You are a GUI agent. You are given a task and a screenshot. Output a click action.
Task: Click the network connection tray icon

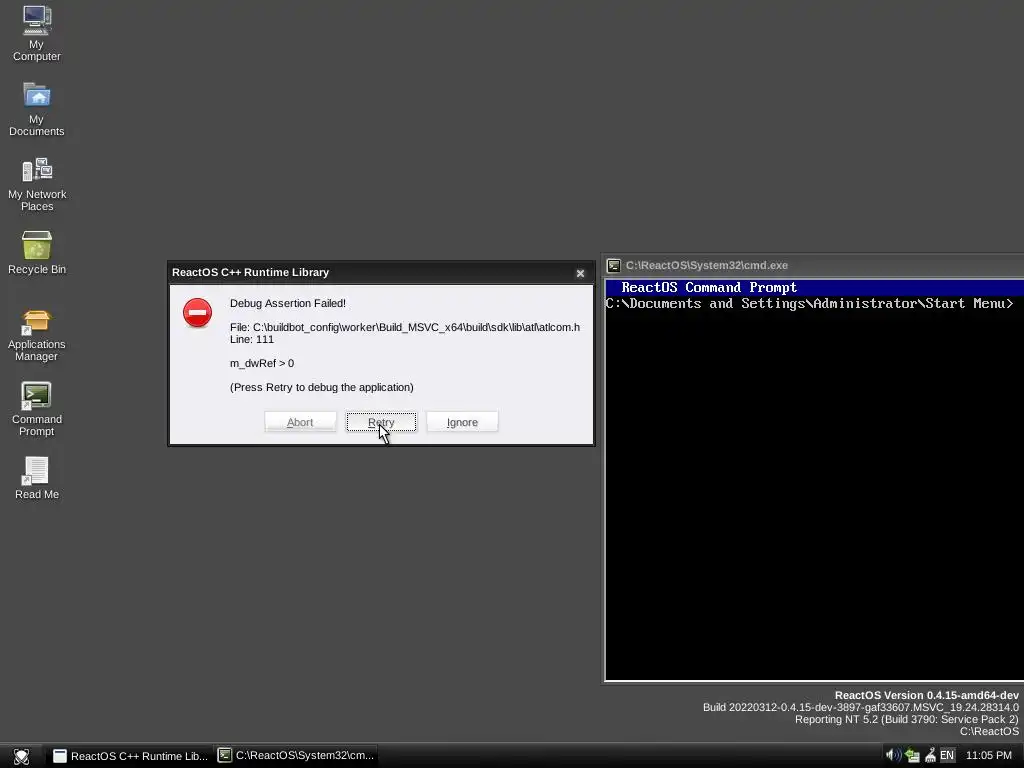912,756
